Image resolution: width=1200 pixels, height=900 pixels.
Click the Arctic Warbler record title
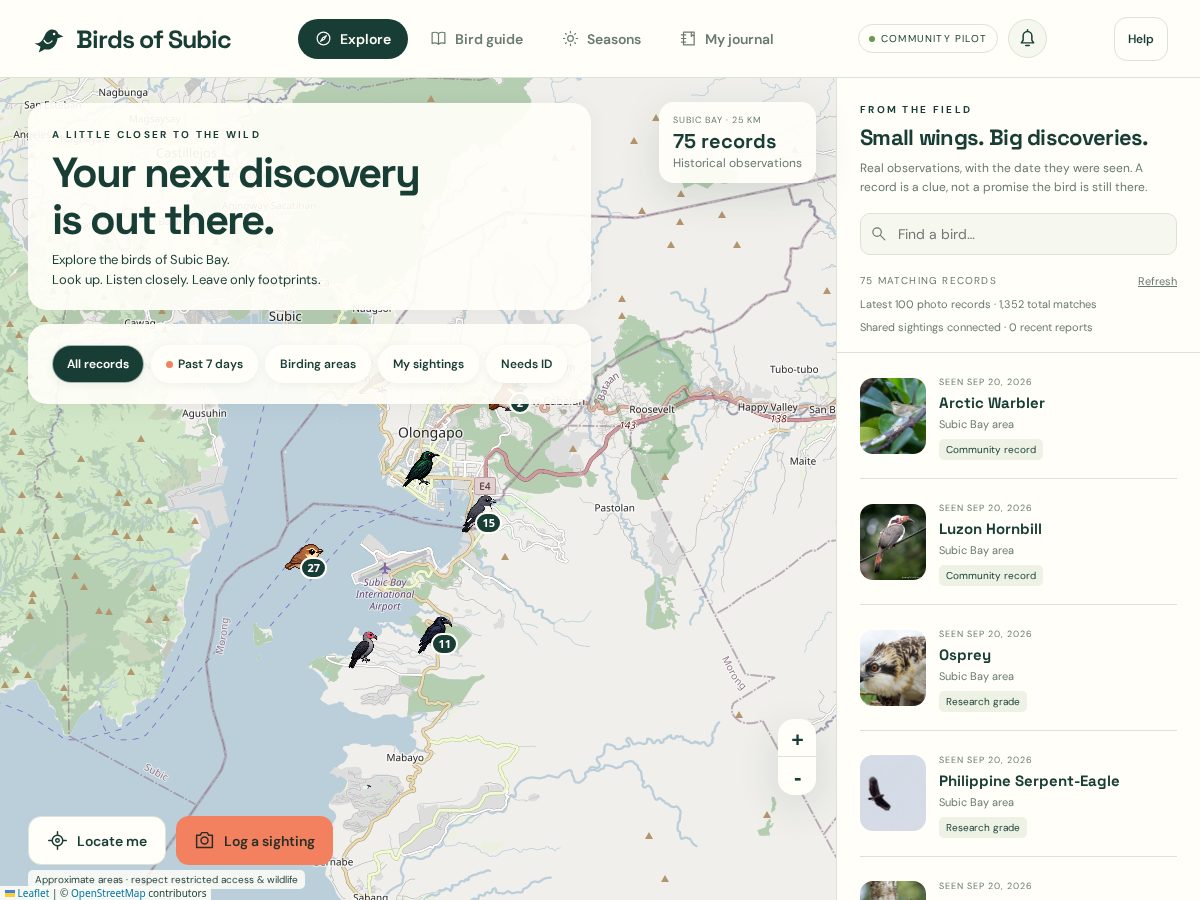991,403
